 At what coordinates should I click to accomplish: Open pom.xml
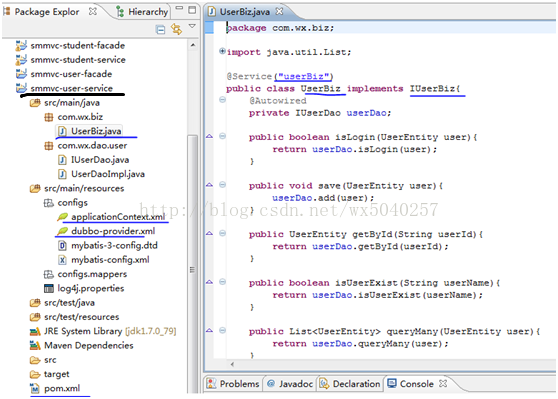coord(62,388)
